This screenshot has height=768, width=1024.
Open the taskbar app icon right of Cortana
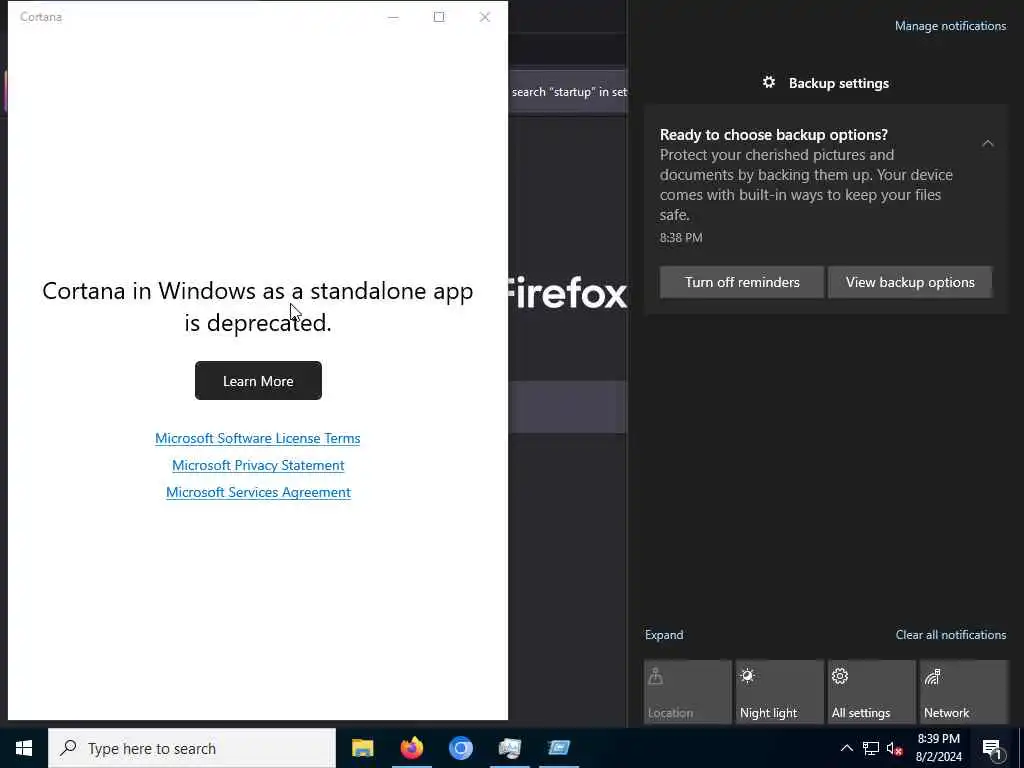[x=509, y=748]
